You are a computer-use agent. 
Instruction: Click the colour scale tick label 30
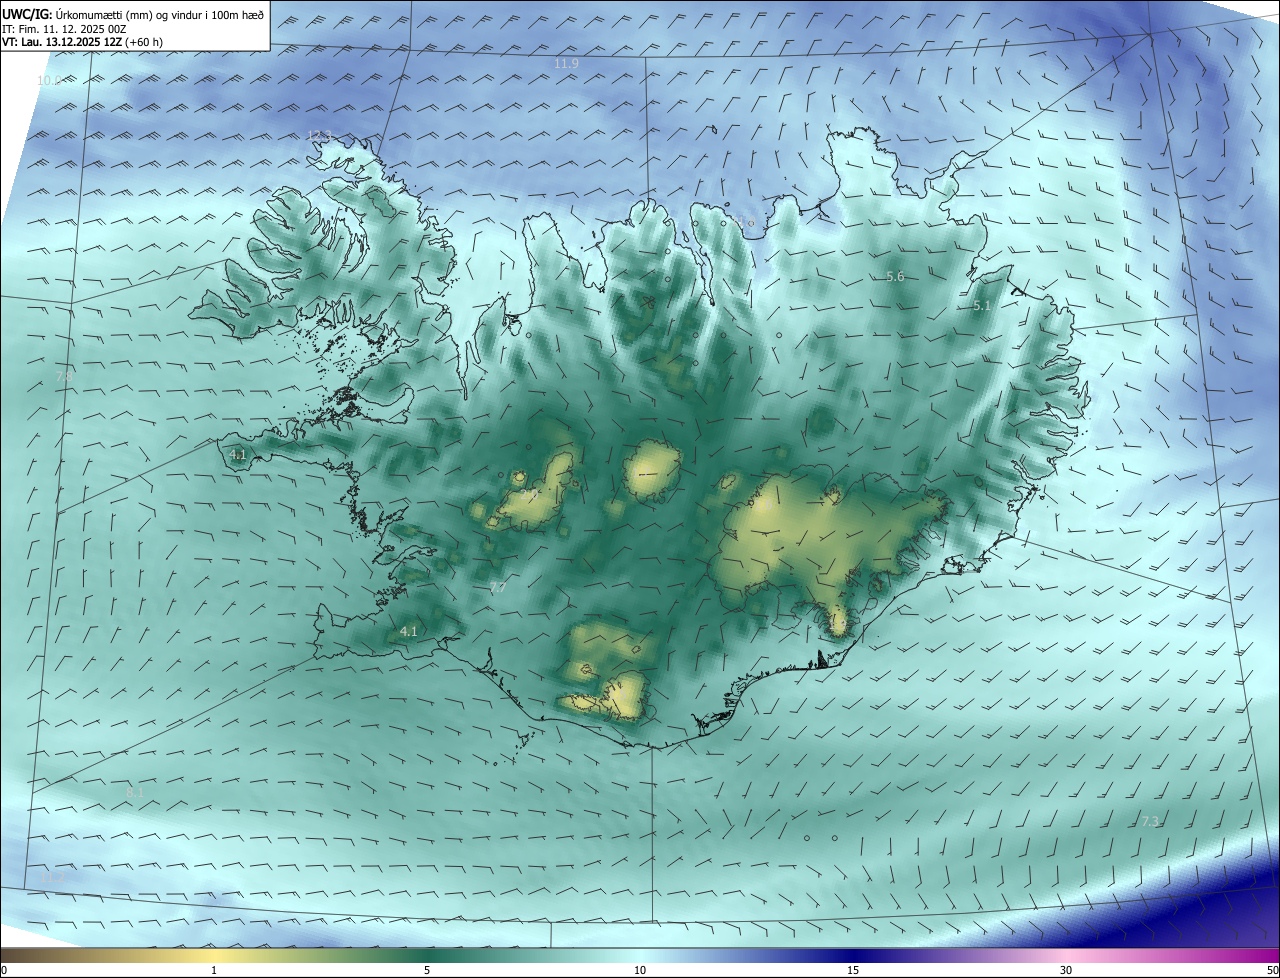[x=1066, y=970]
